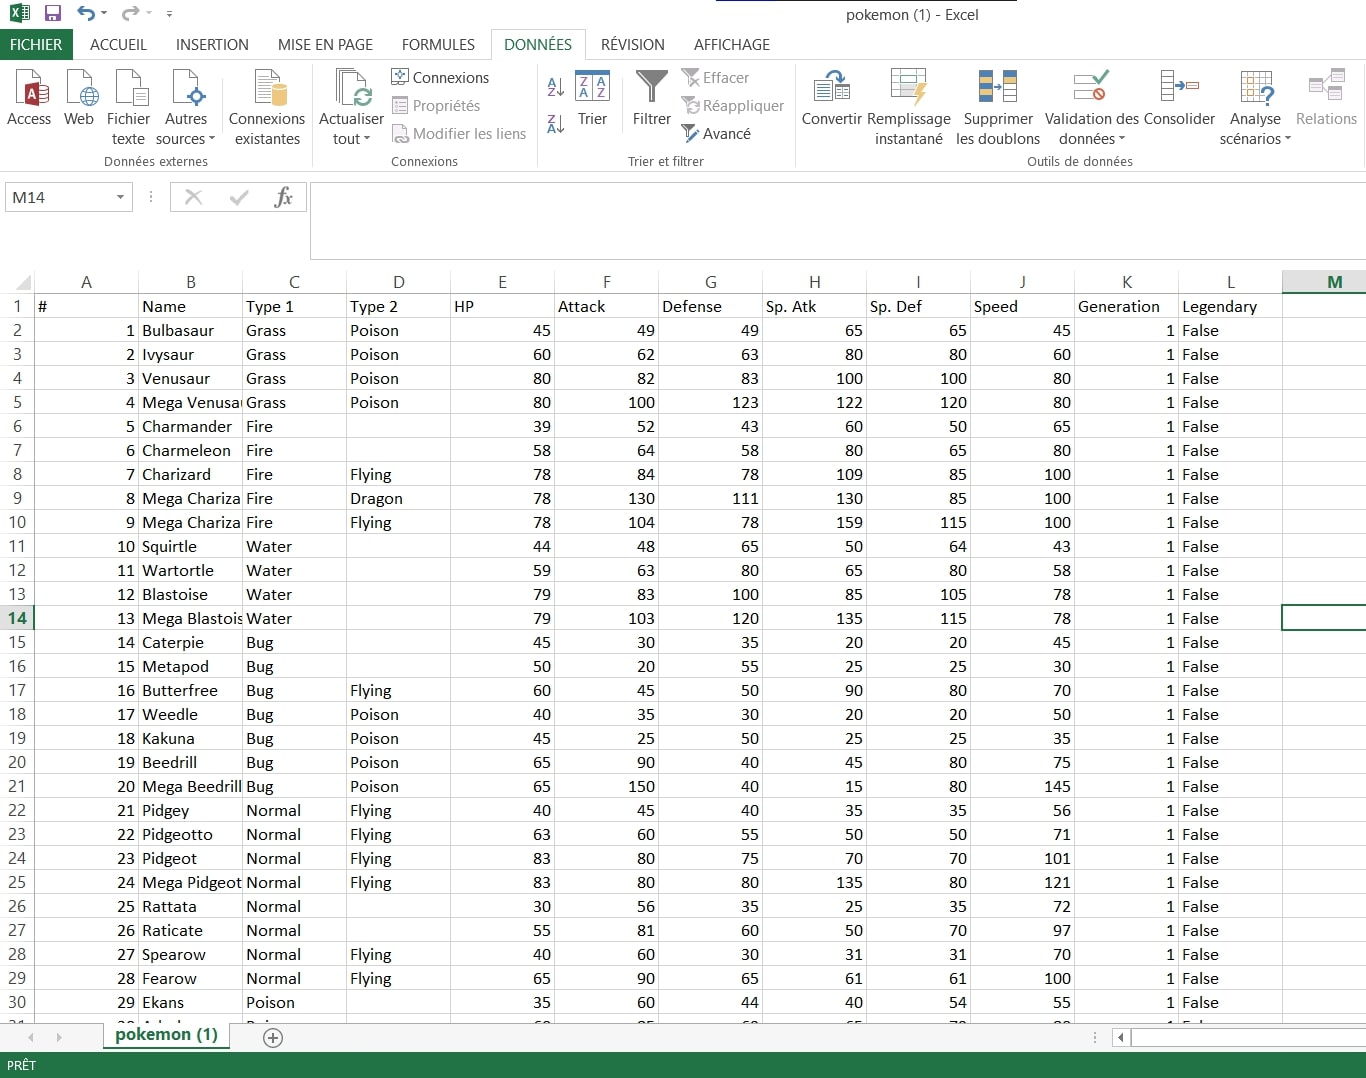This screenshot has height=1078, width=1366.
Task: Switch to the AFFICHAGE tab
Action: pyautogui.click(x=732, y=44)
